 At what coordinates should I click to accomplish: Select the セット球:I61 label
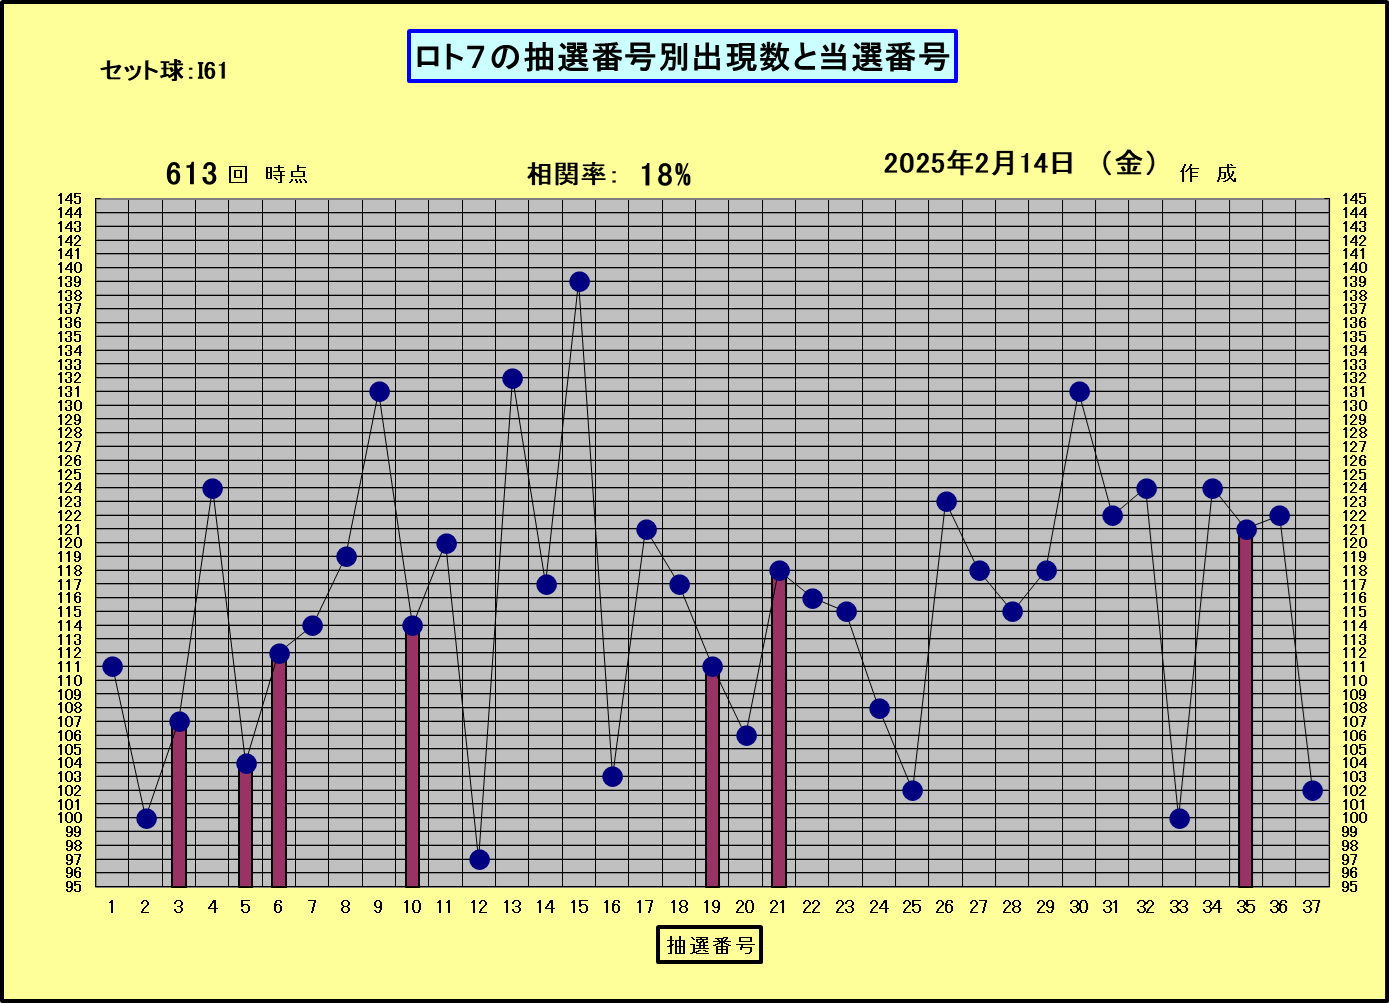click(164, 71)
